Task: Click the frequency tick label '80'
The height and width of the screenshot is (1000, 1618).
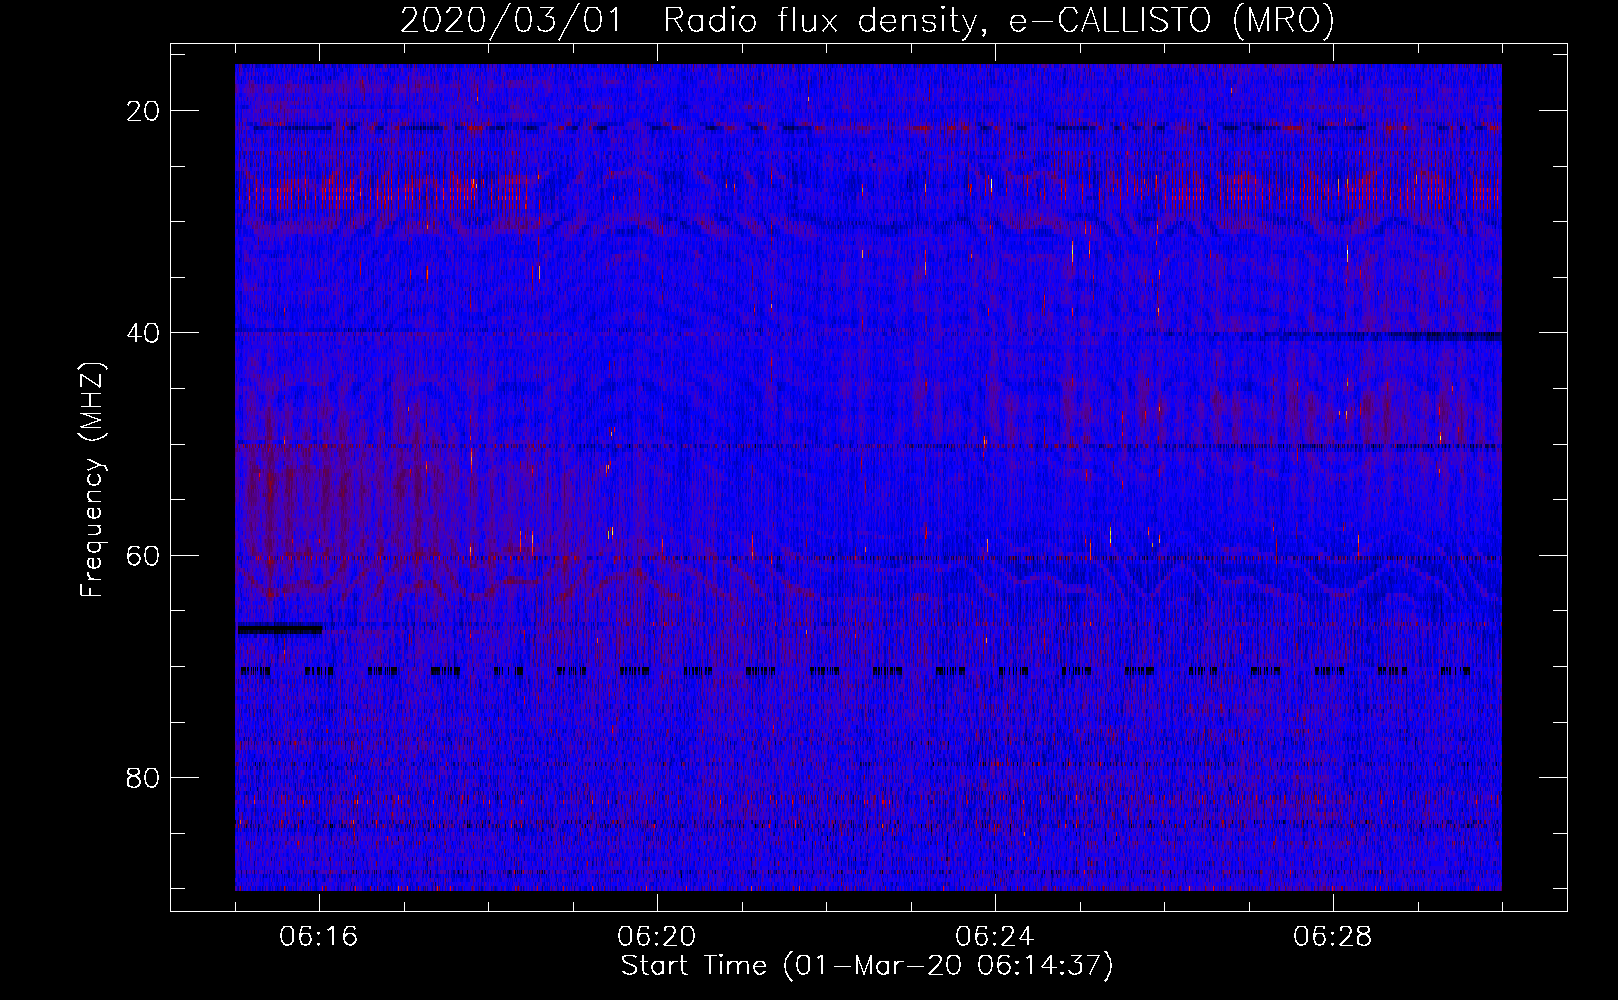Action: tap(144, 777)
